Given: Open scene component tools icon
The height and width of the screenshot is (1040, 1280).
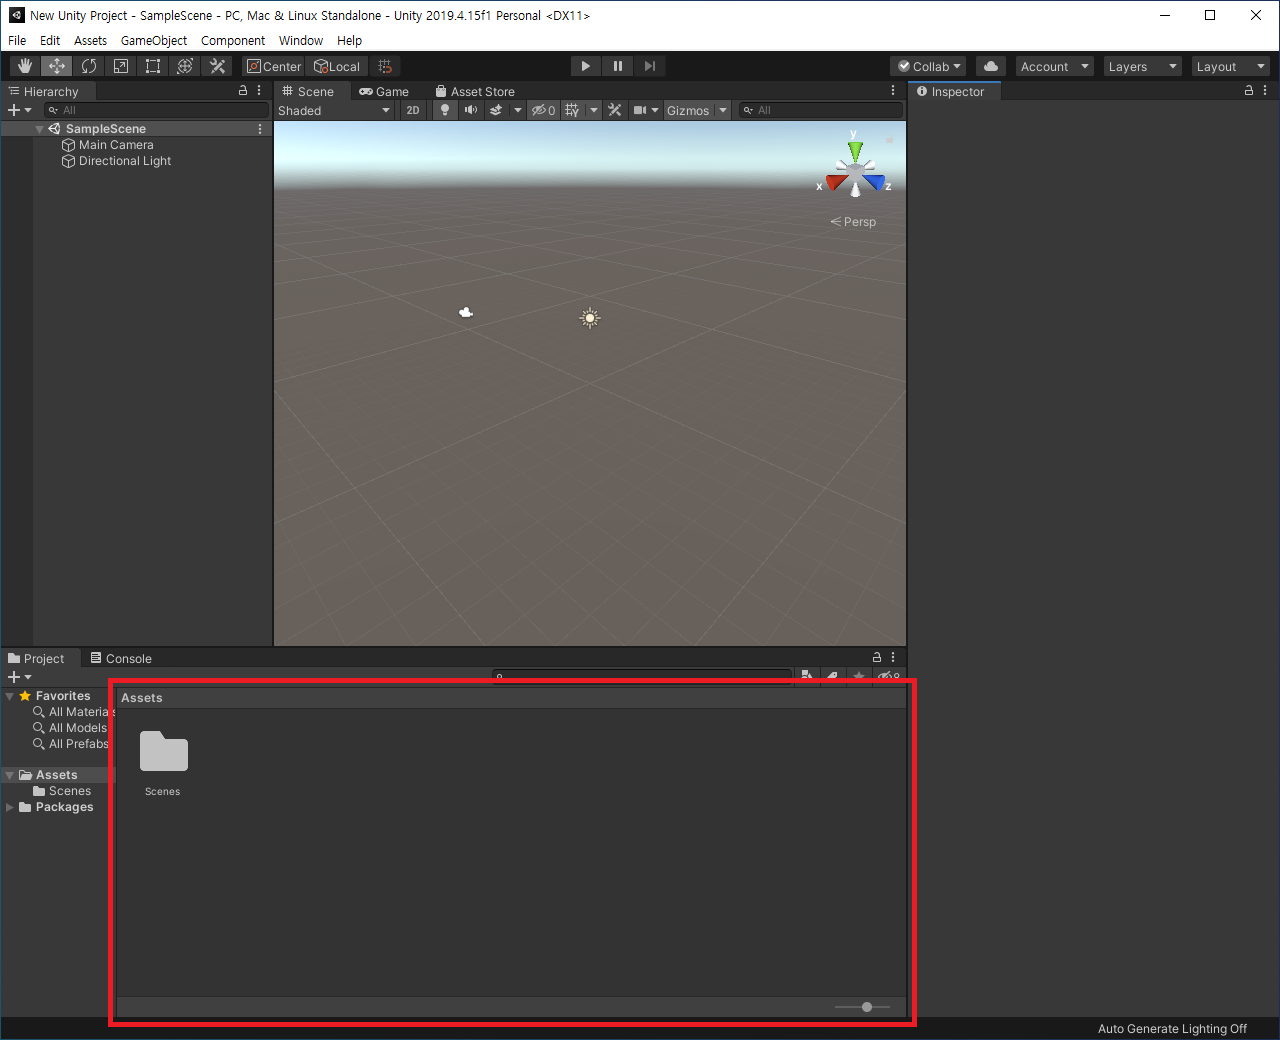Looking at the screenshot, I should [615, 110].
